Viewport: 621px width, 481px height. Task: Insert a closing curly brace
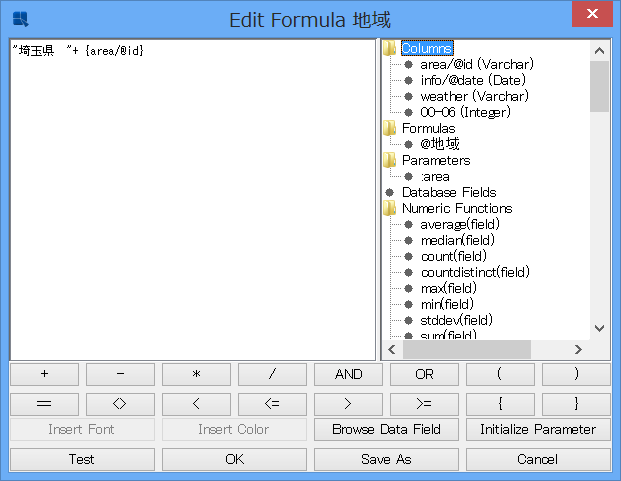[x=576, y=404]
